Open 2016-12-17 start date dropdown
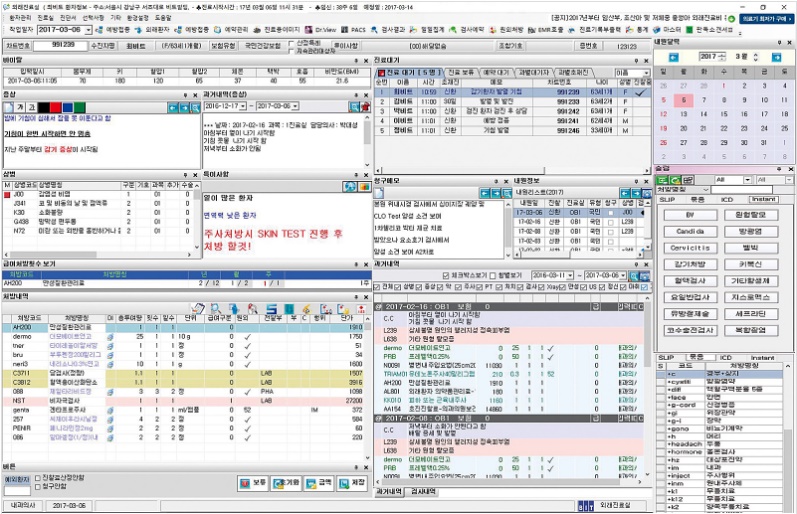 click(x=243, y=106)
